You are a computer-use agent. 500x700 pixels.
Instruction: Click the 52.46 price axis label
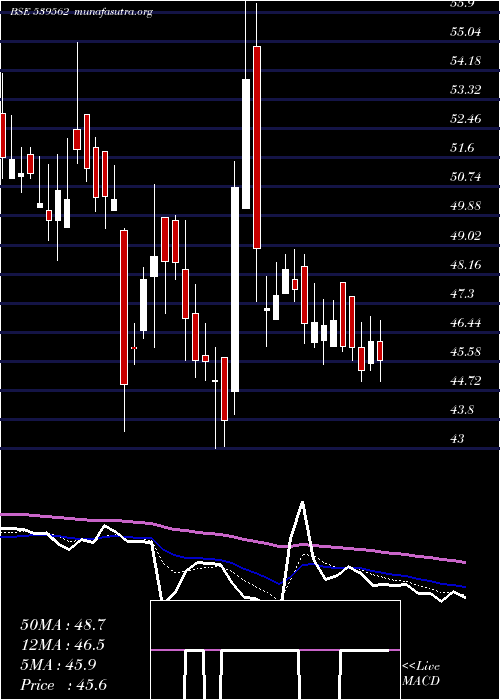tap(466, 119)
